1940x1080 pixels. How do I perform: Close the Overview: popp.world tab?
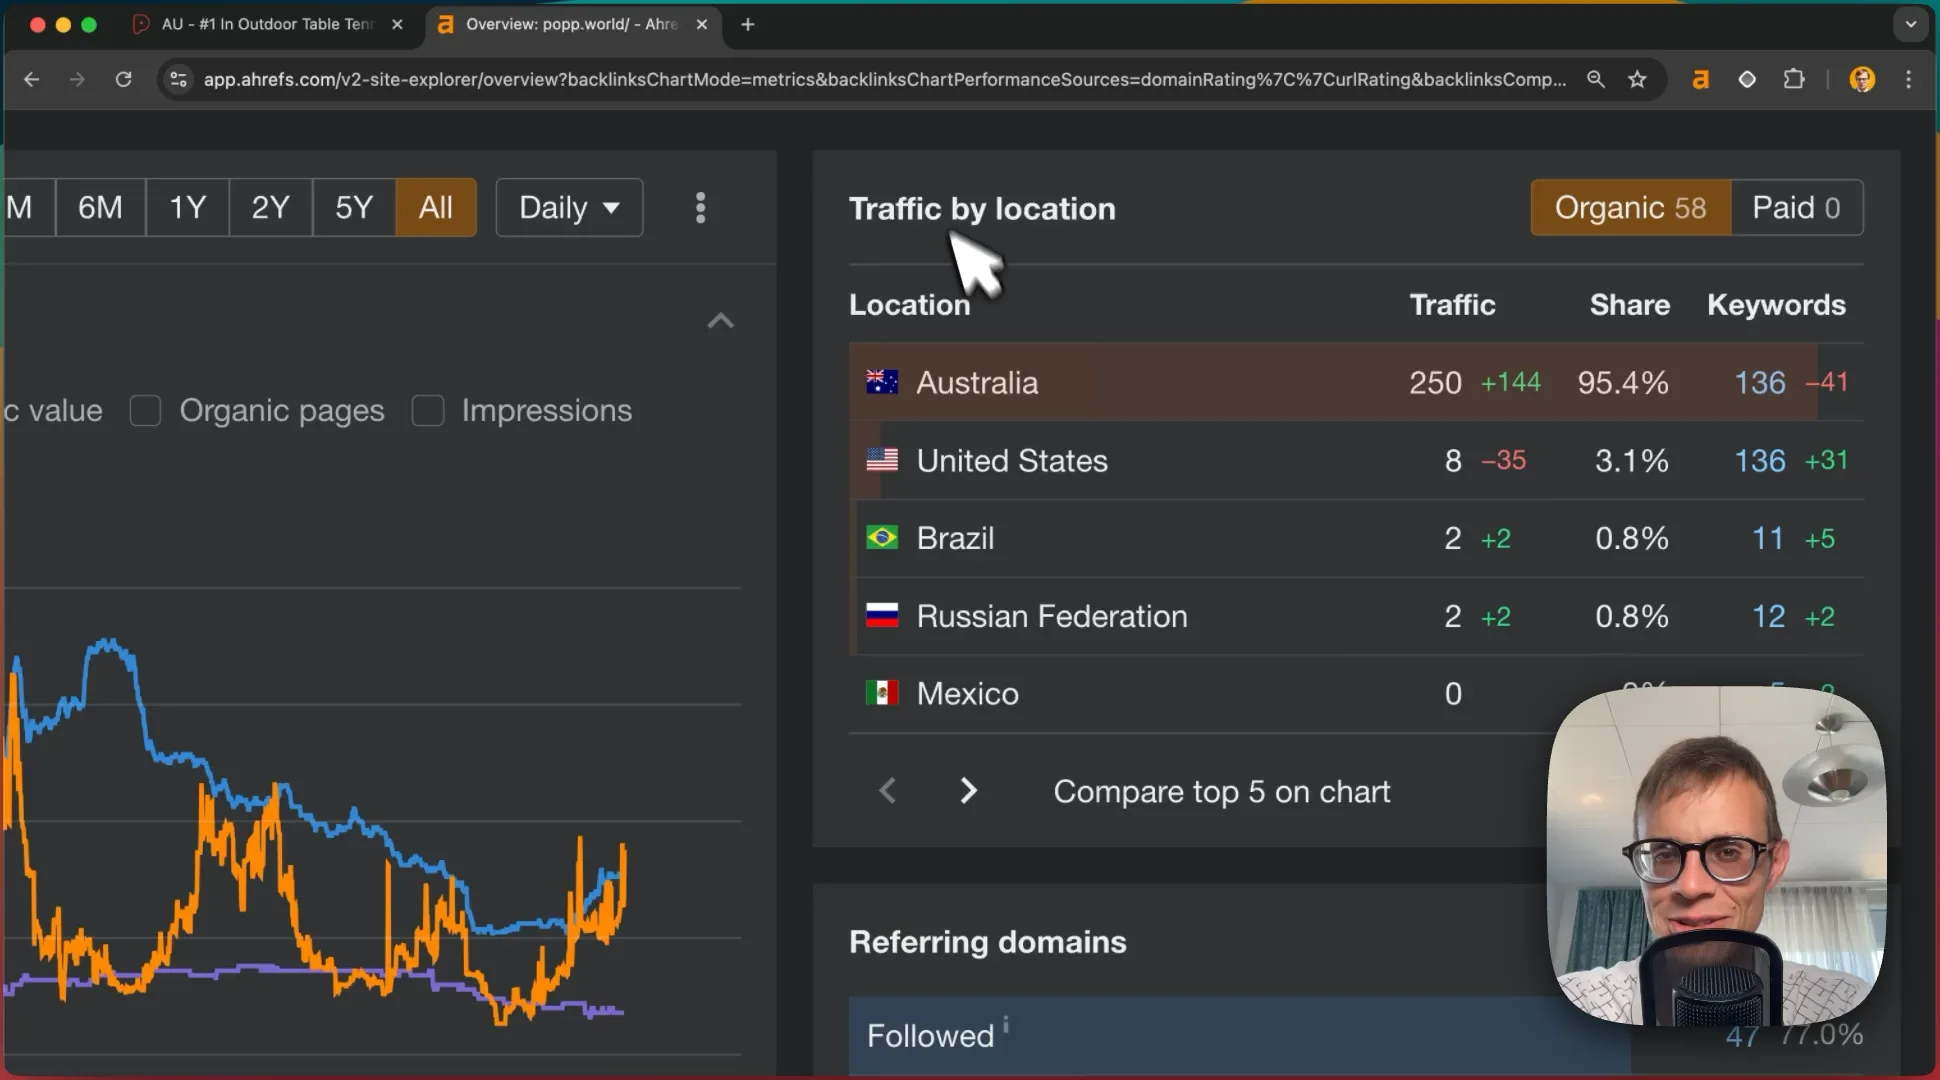pyautogui.click(x=702, y=24)
